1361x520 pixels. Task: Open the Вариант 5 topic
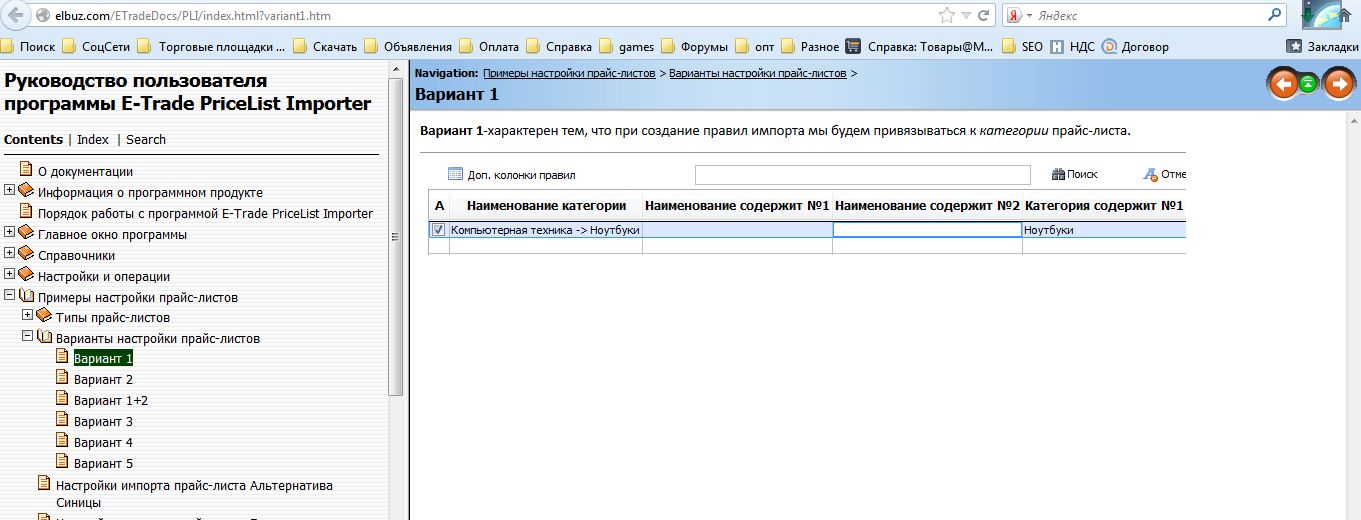pos(103,463)
